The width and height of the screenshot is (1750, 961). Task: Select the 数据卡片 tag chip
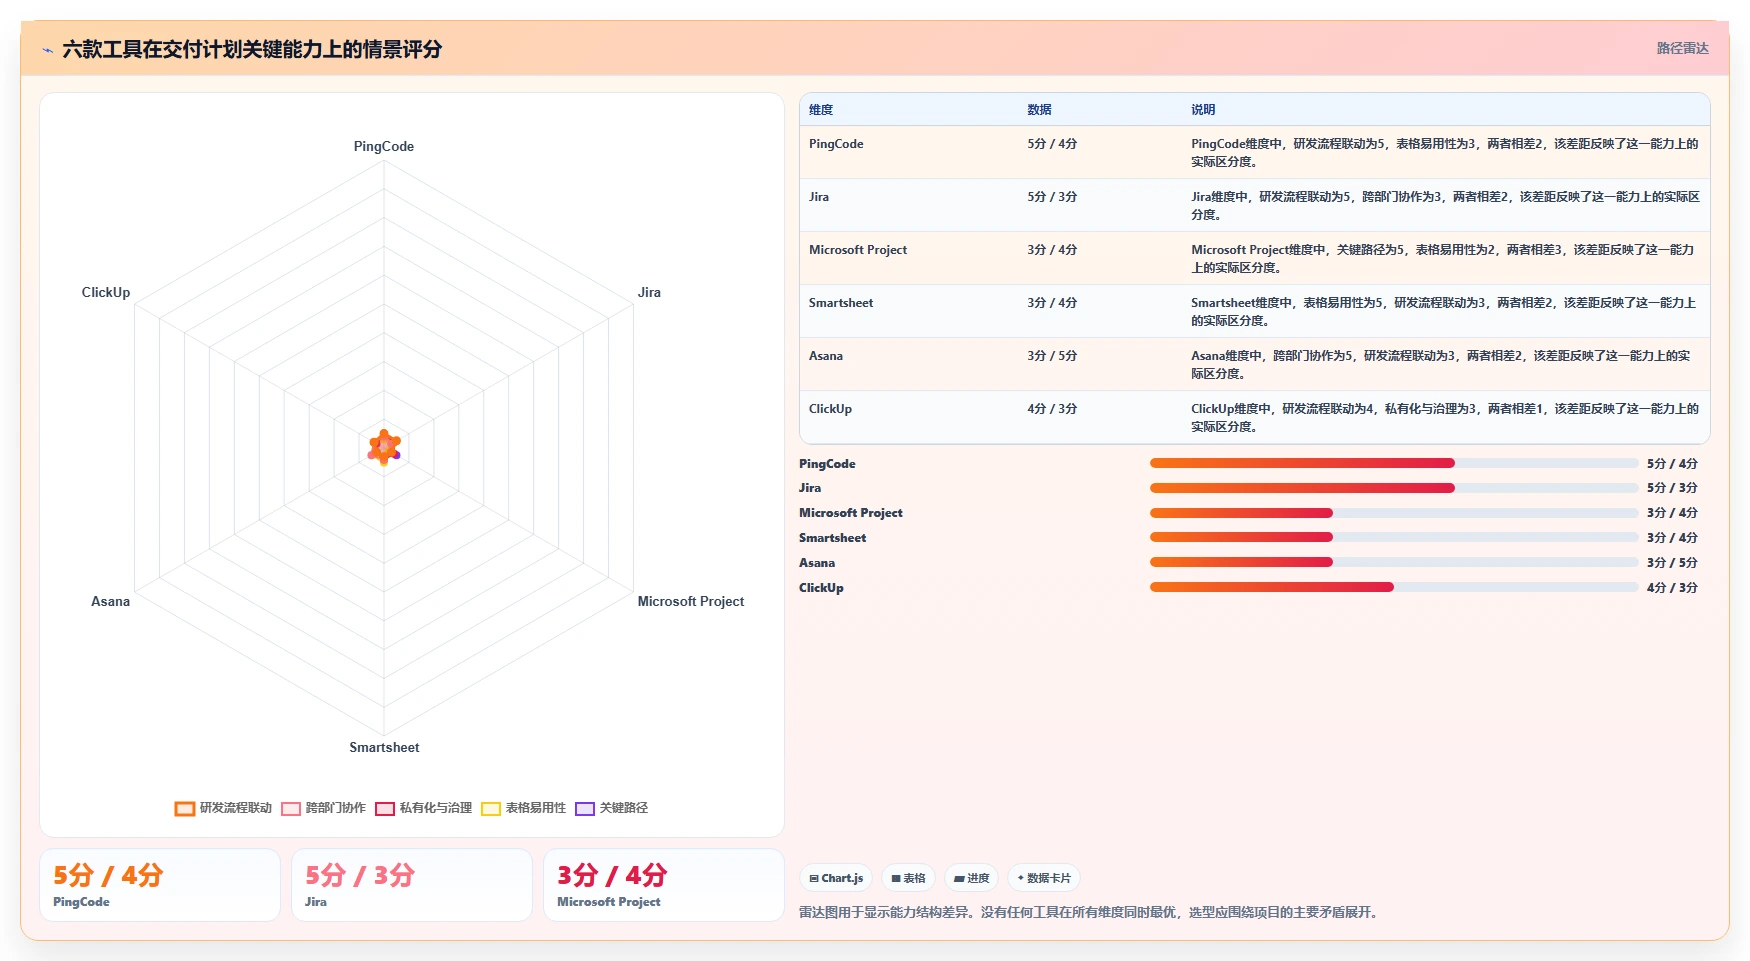point(1044,878)
